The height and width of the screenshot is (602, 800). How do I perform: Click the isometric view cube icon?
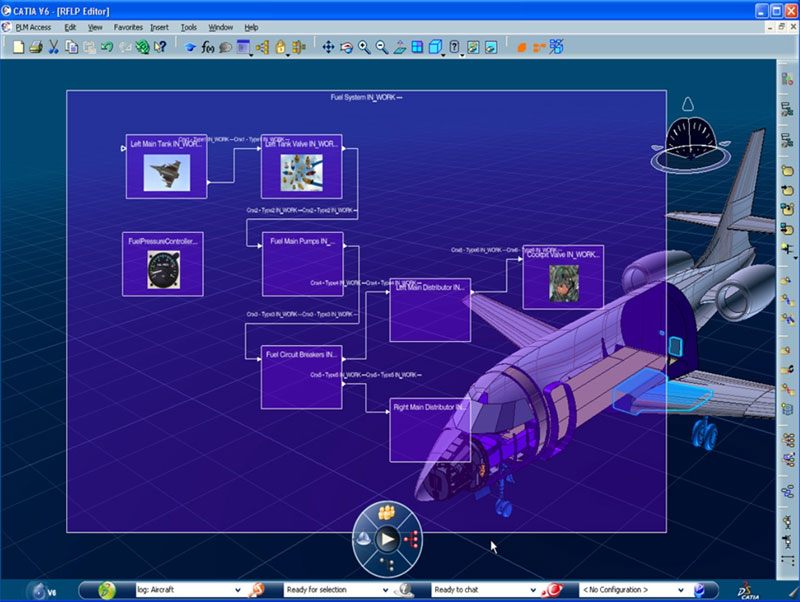435,47
